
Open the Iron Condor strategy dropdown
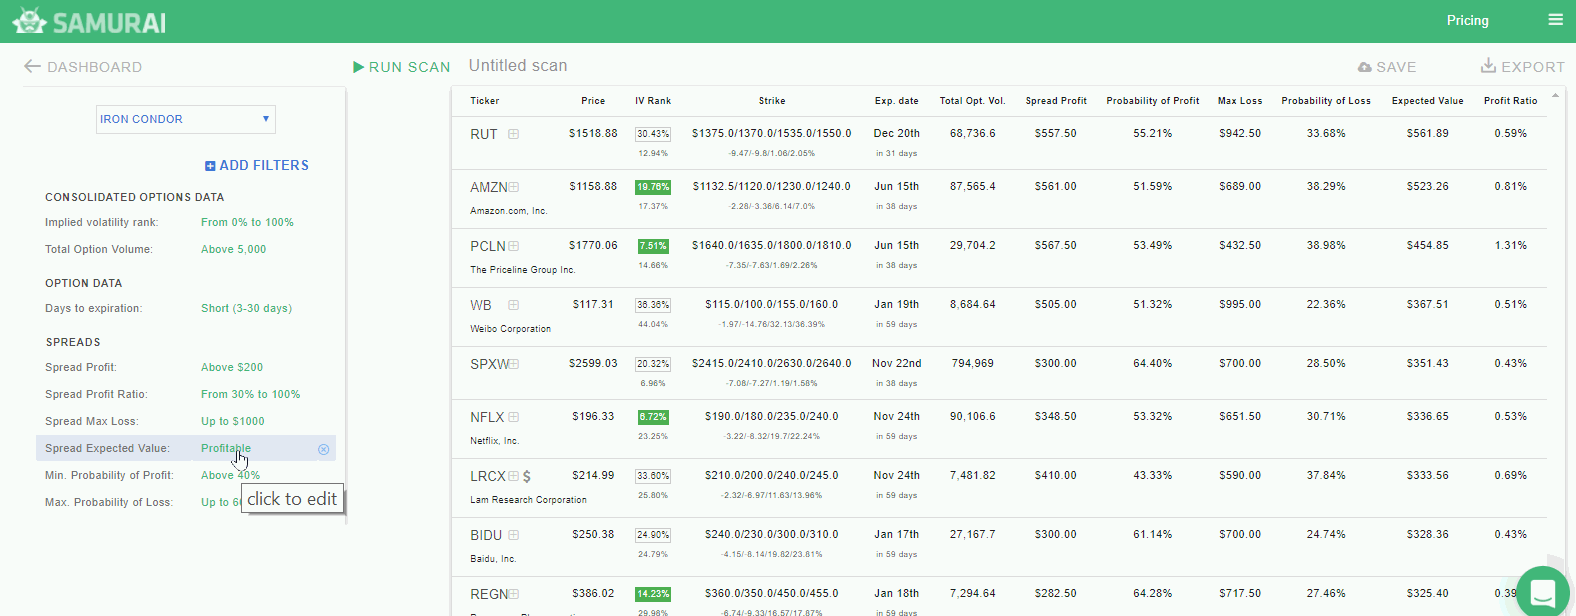186,119
